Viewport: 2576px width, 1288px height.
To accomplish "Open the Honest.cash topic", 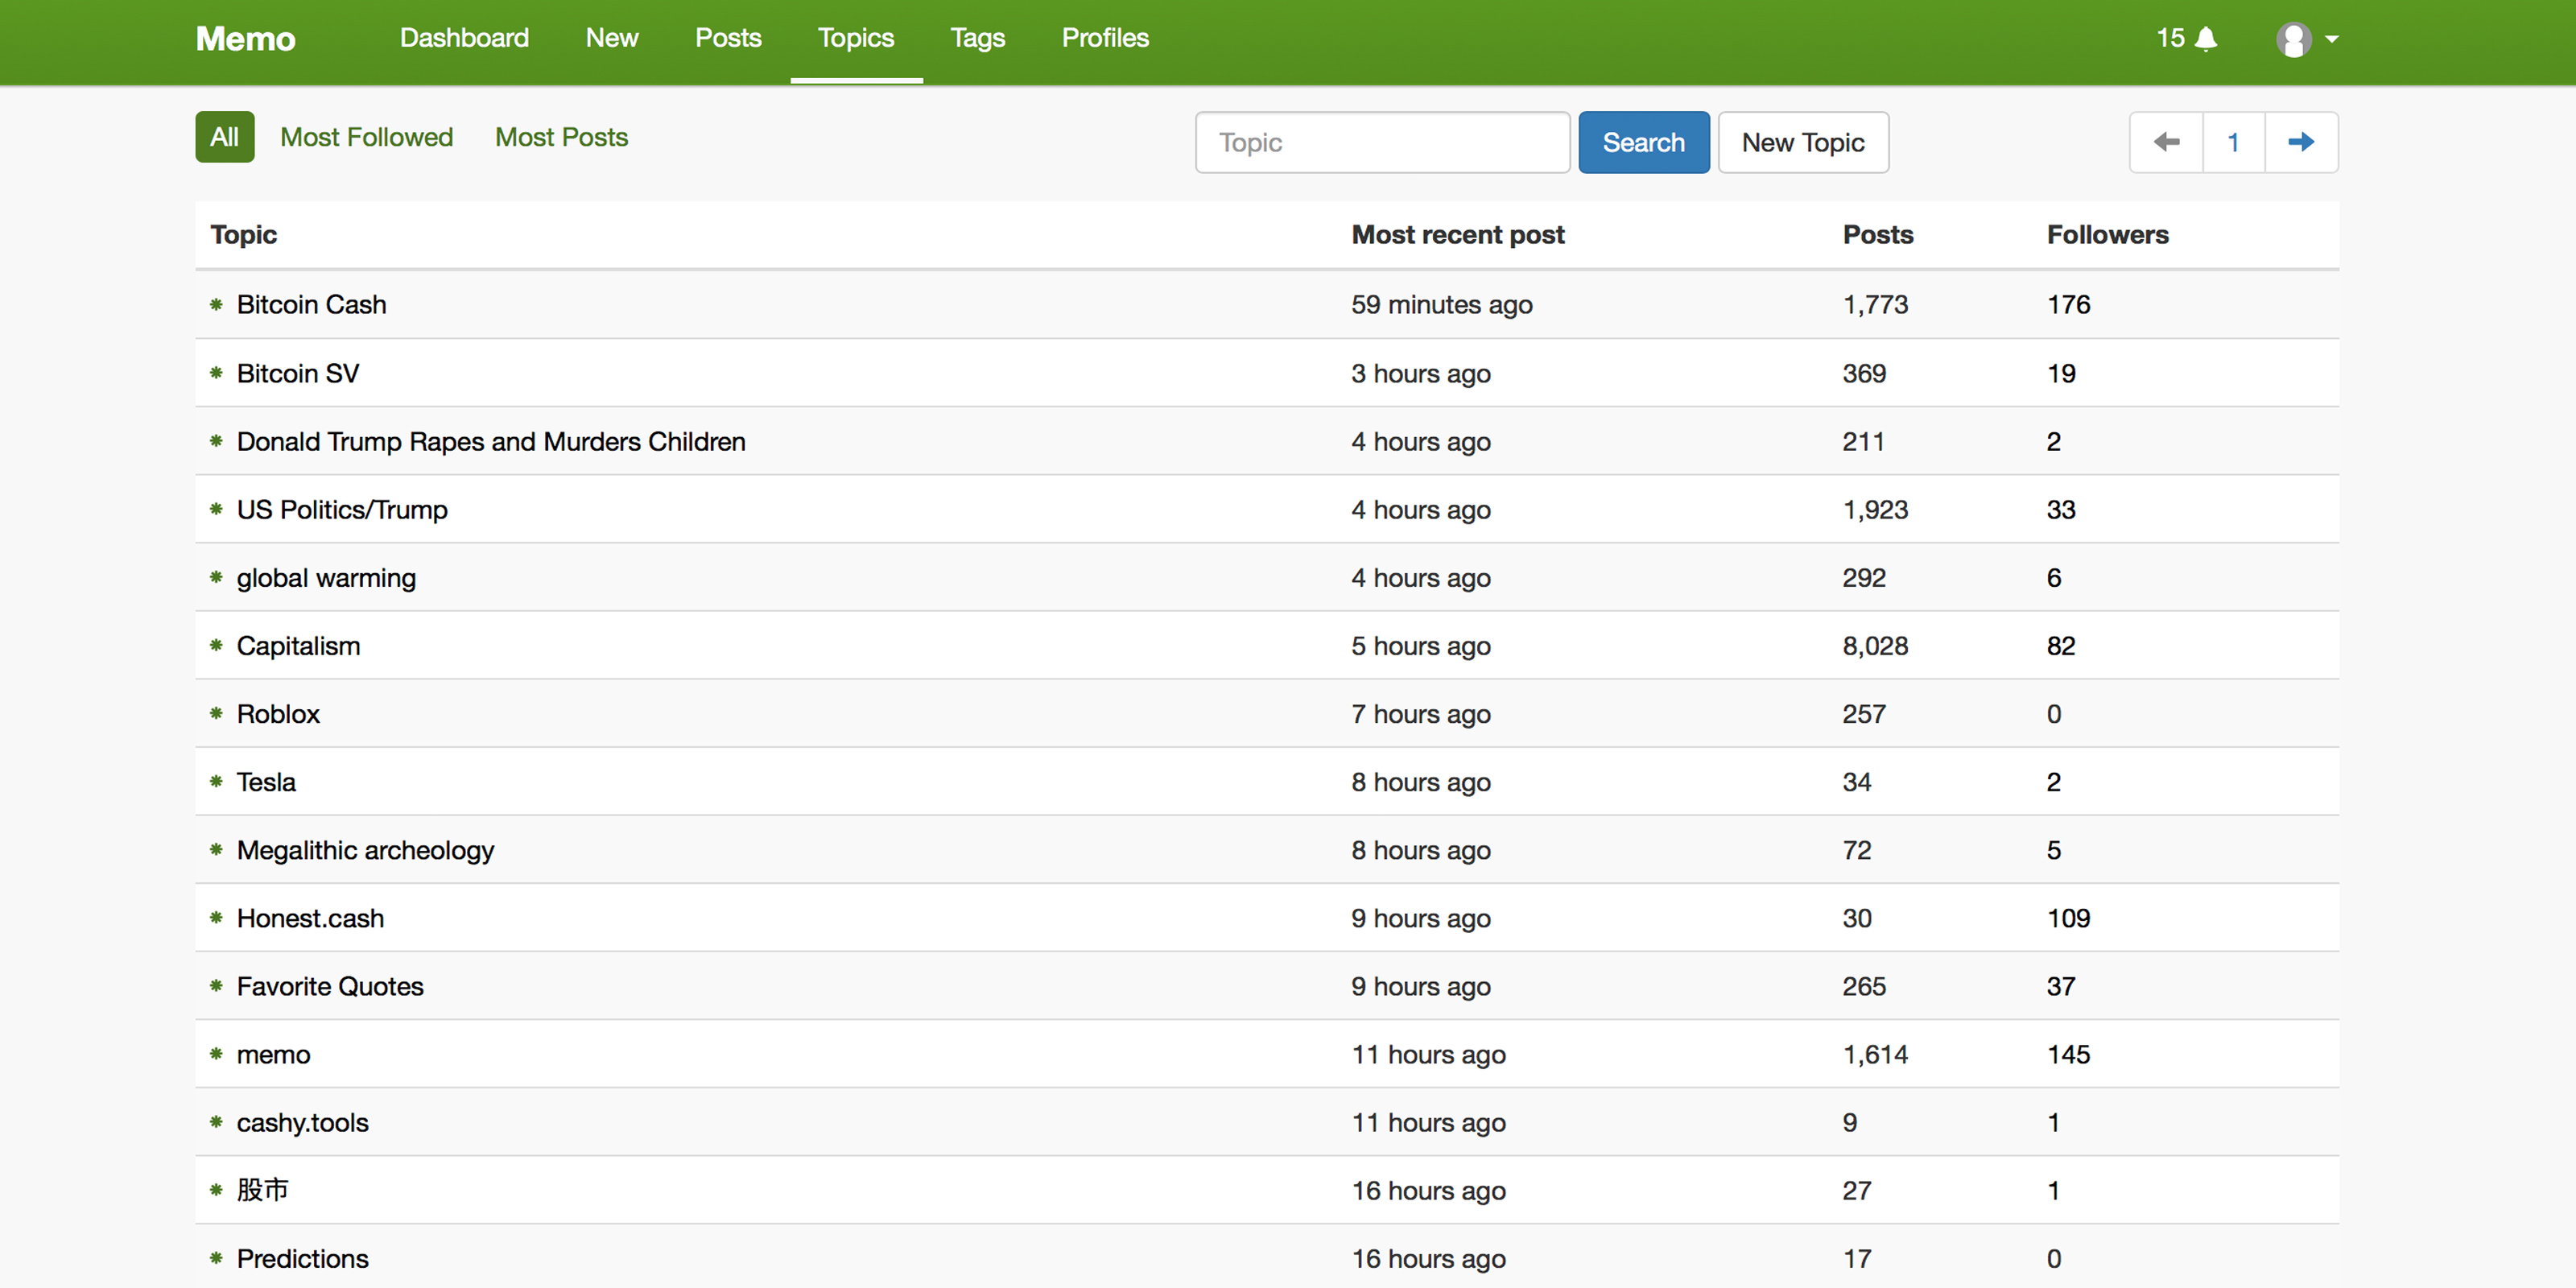I will pyautogui.click(x=310, y=918).
